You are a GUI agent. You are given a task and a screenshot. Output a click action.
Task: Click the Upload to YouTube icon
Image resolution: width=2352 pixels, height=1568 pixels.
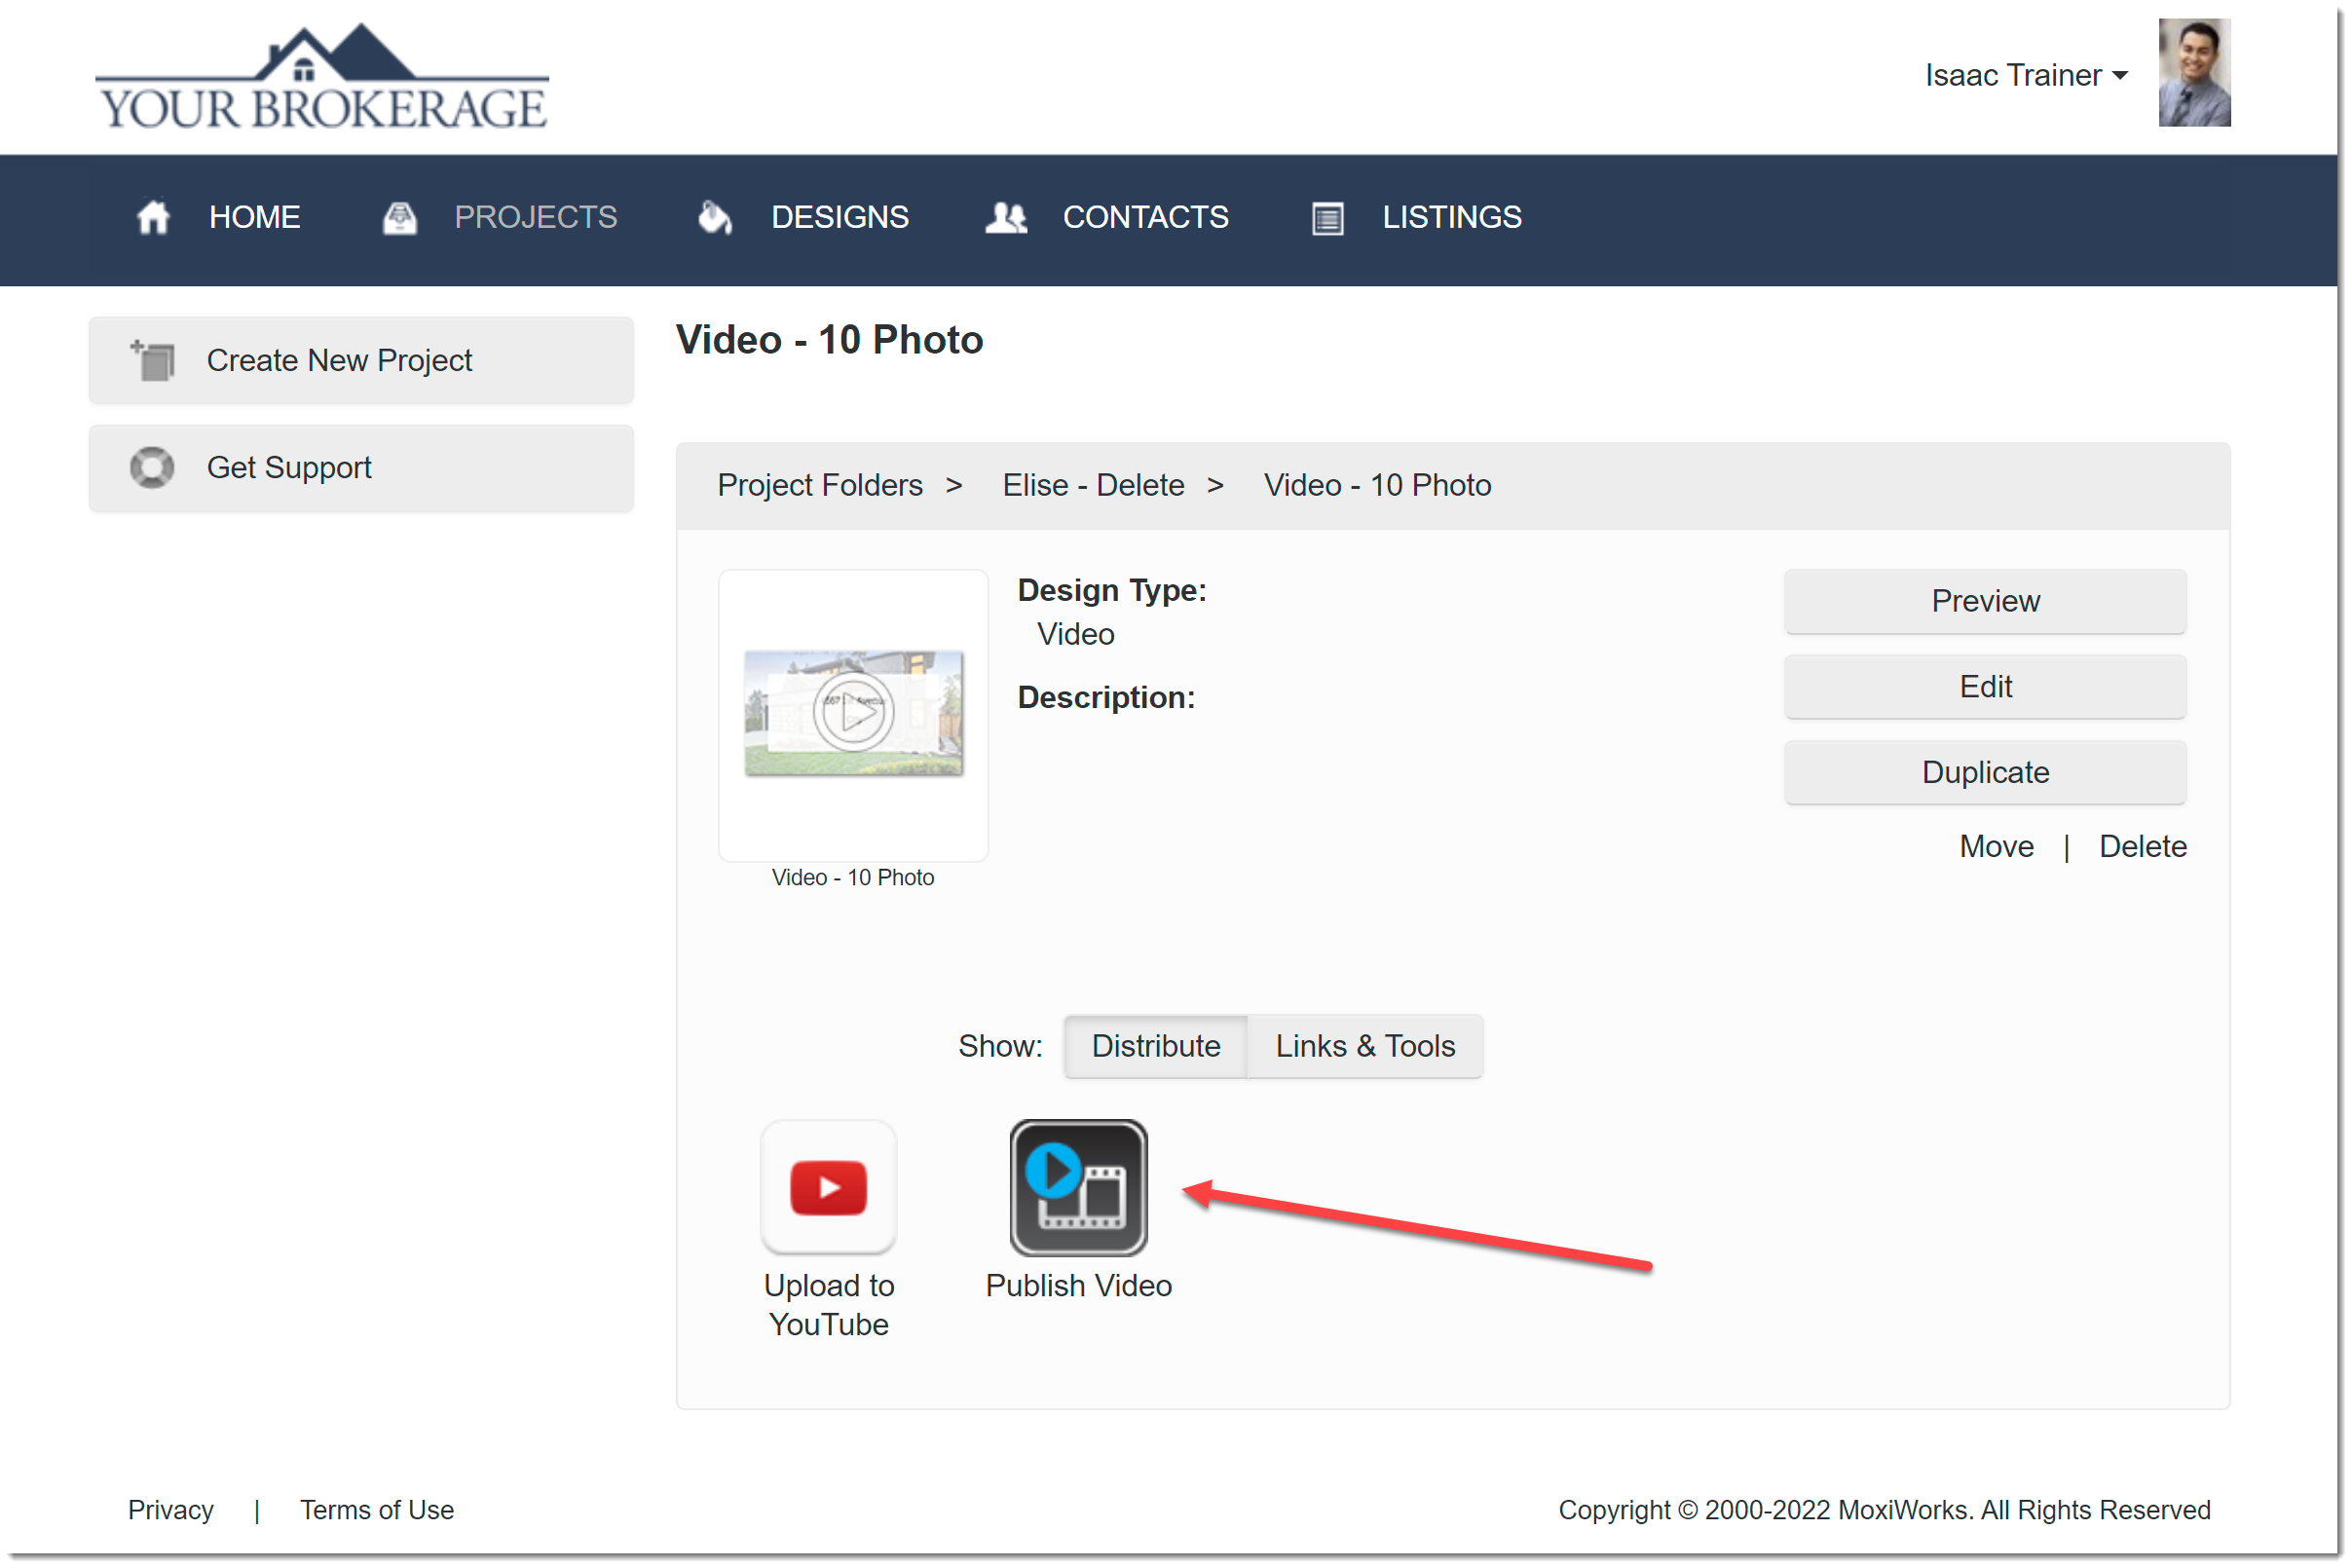[x=828, y=1187]
